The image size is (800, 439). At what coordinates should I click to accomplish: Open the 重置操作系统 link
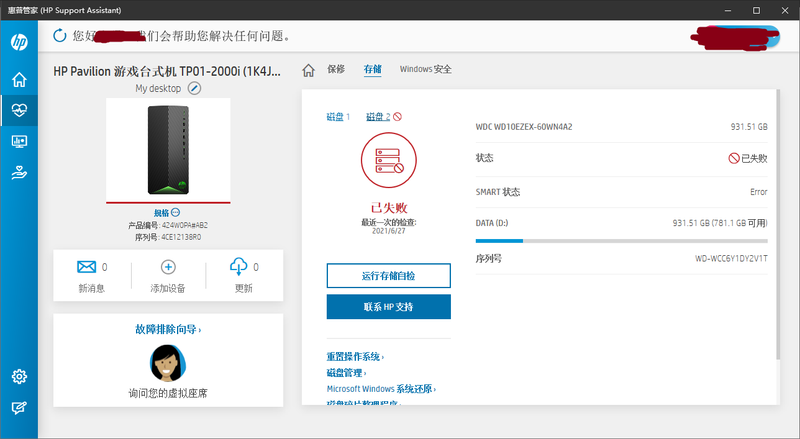(x=355, y=356)
